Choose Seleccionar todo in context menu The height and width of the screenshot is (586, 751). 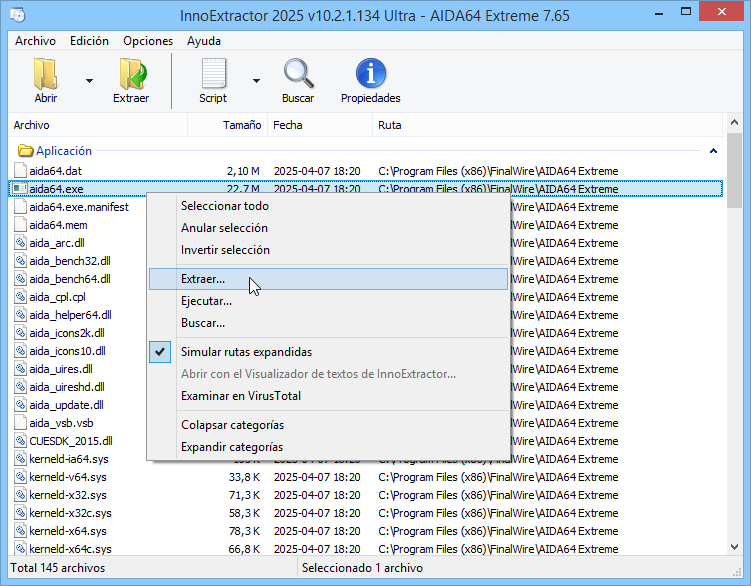(x=328, y=206)
